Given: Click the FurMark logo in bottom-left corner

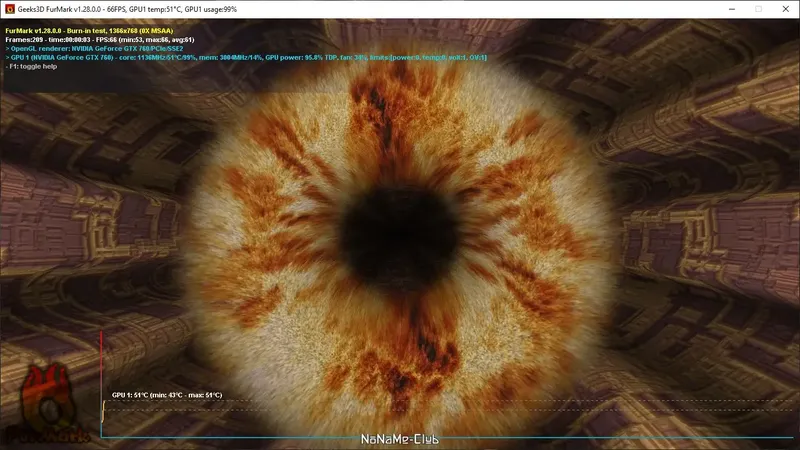Looking at the screenshot, I should [x=48, y=404].
